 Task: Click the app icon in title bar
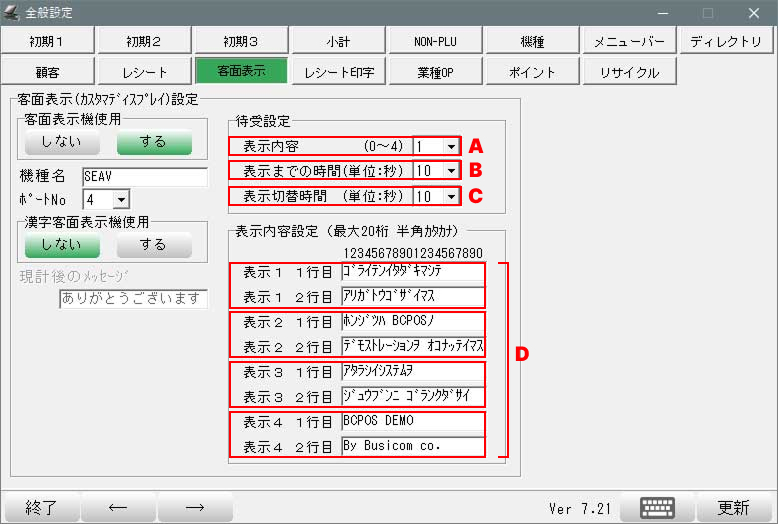(x=12, y=13)
